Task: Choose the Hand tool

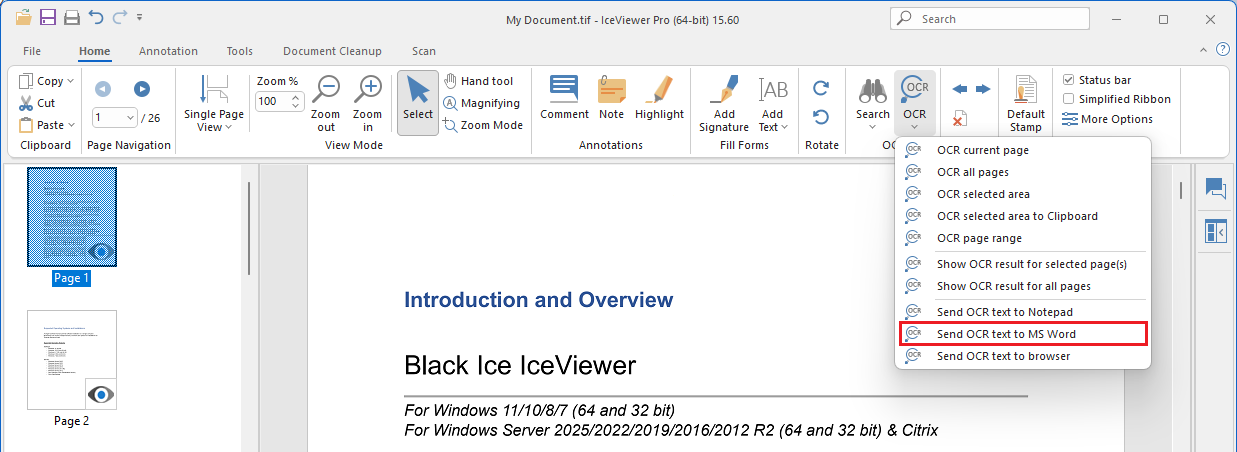Action: [x=478, y=81]
